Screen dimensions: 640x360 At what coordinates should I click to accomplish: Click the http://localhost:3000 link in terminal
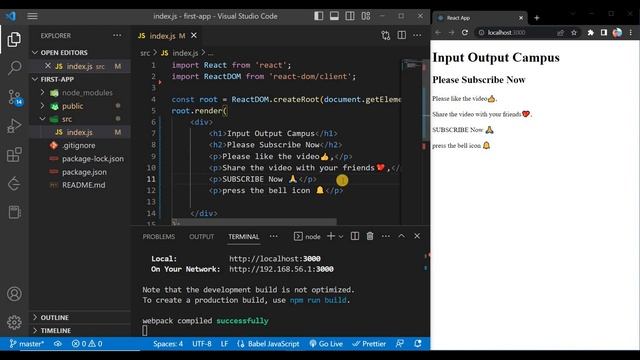click(275, 259)
